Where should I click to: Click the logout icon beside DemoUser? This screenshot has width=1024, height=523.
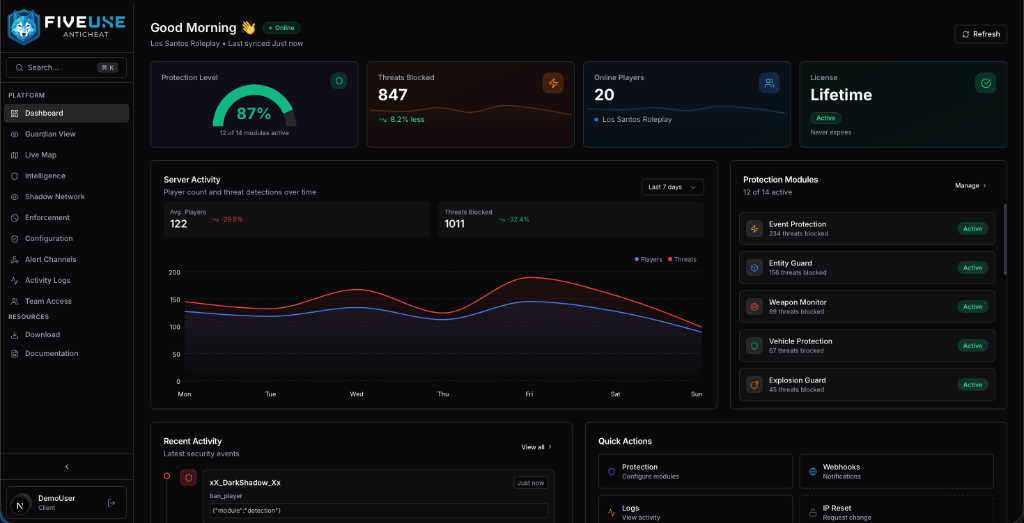[111, 502]
